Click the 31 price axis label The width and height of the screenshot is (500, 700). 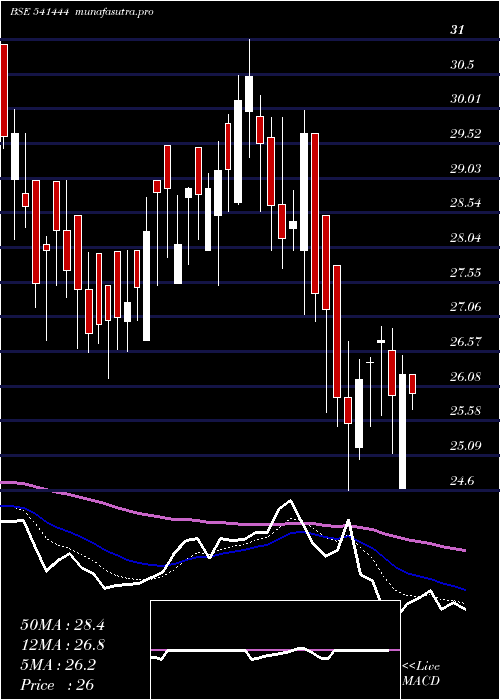457,30
